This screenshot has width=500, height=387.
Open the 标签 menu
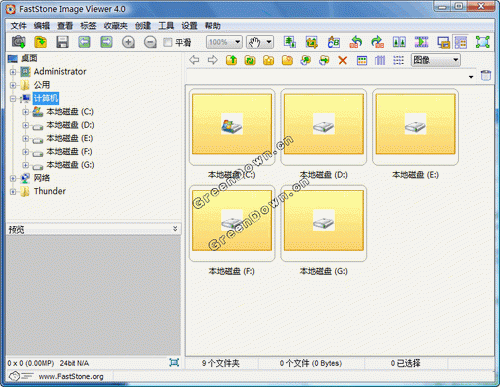(88, 26)
